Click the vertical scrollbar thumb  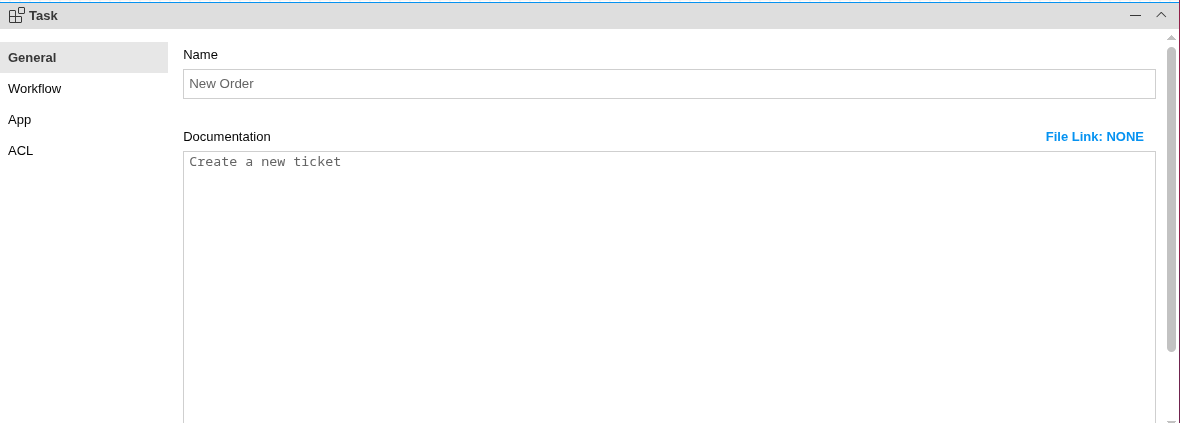(x=1171, y=200)
